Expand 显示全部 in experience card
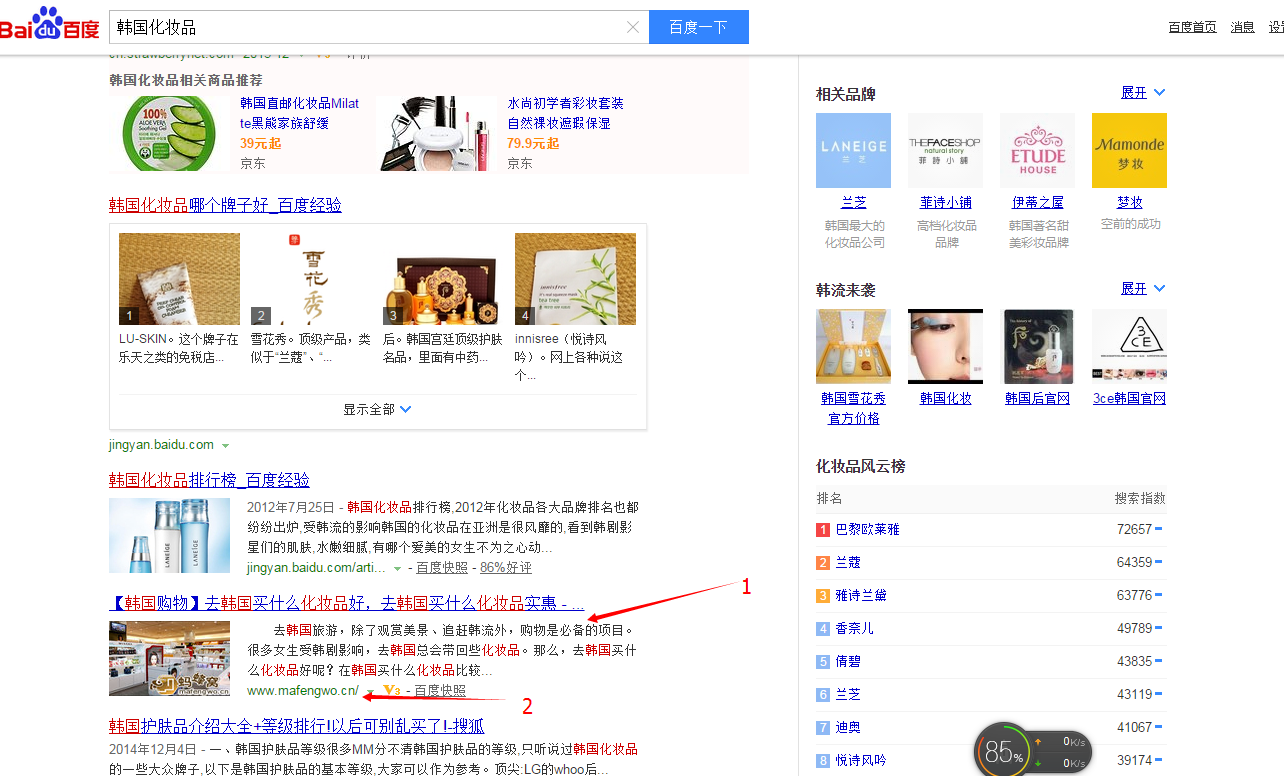Screen dimensions: 1284x776 (377, 409)
